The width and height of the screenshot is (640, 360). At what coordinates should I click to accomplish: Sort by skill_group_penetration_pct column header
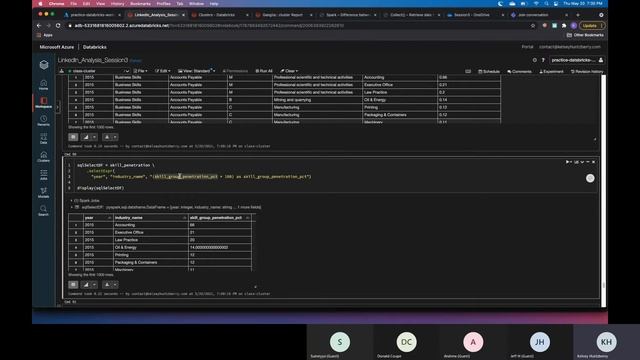point(220,218)
